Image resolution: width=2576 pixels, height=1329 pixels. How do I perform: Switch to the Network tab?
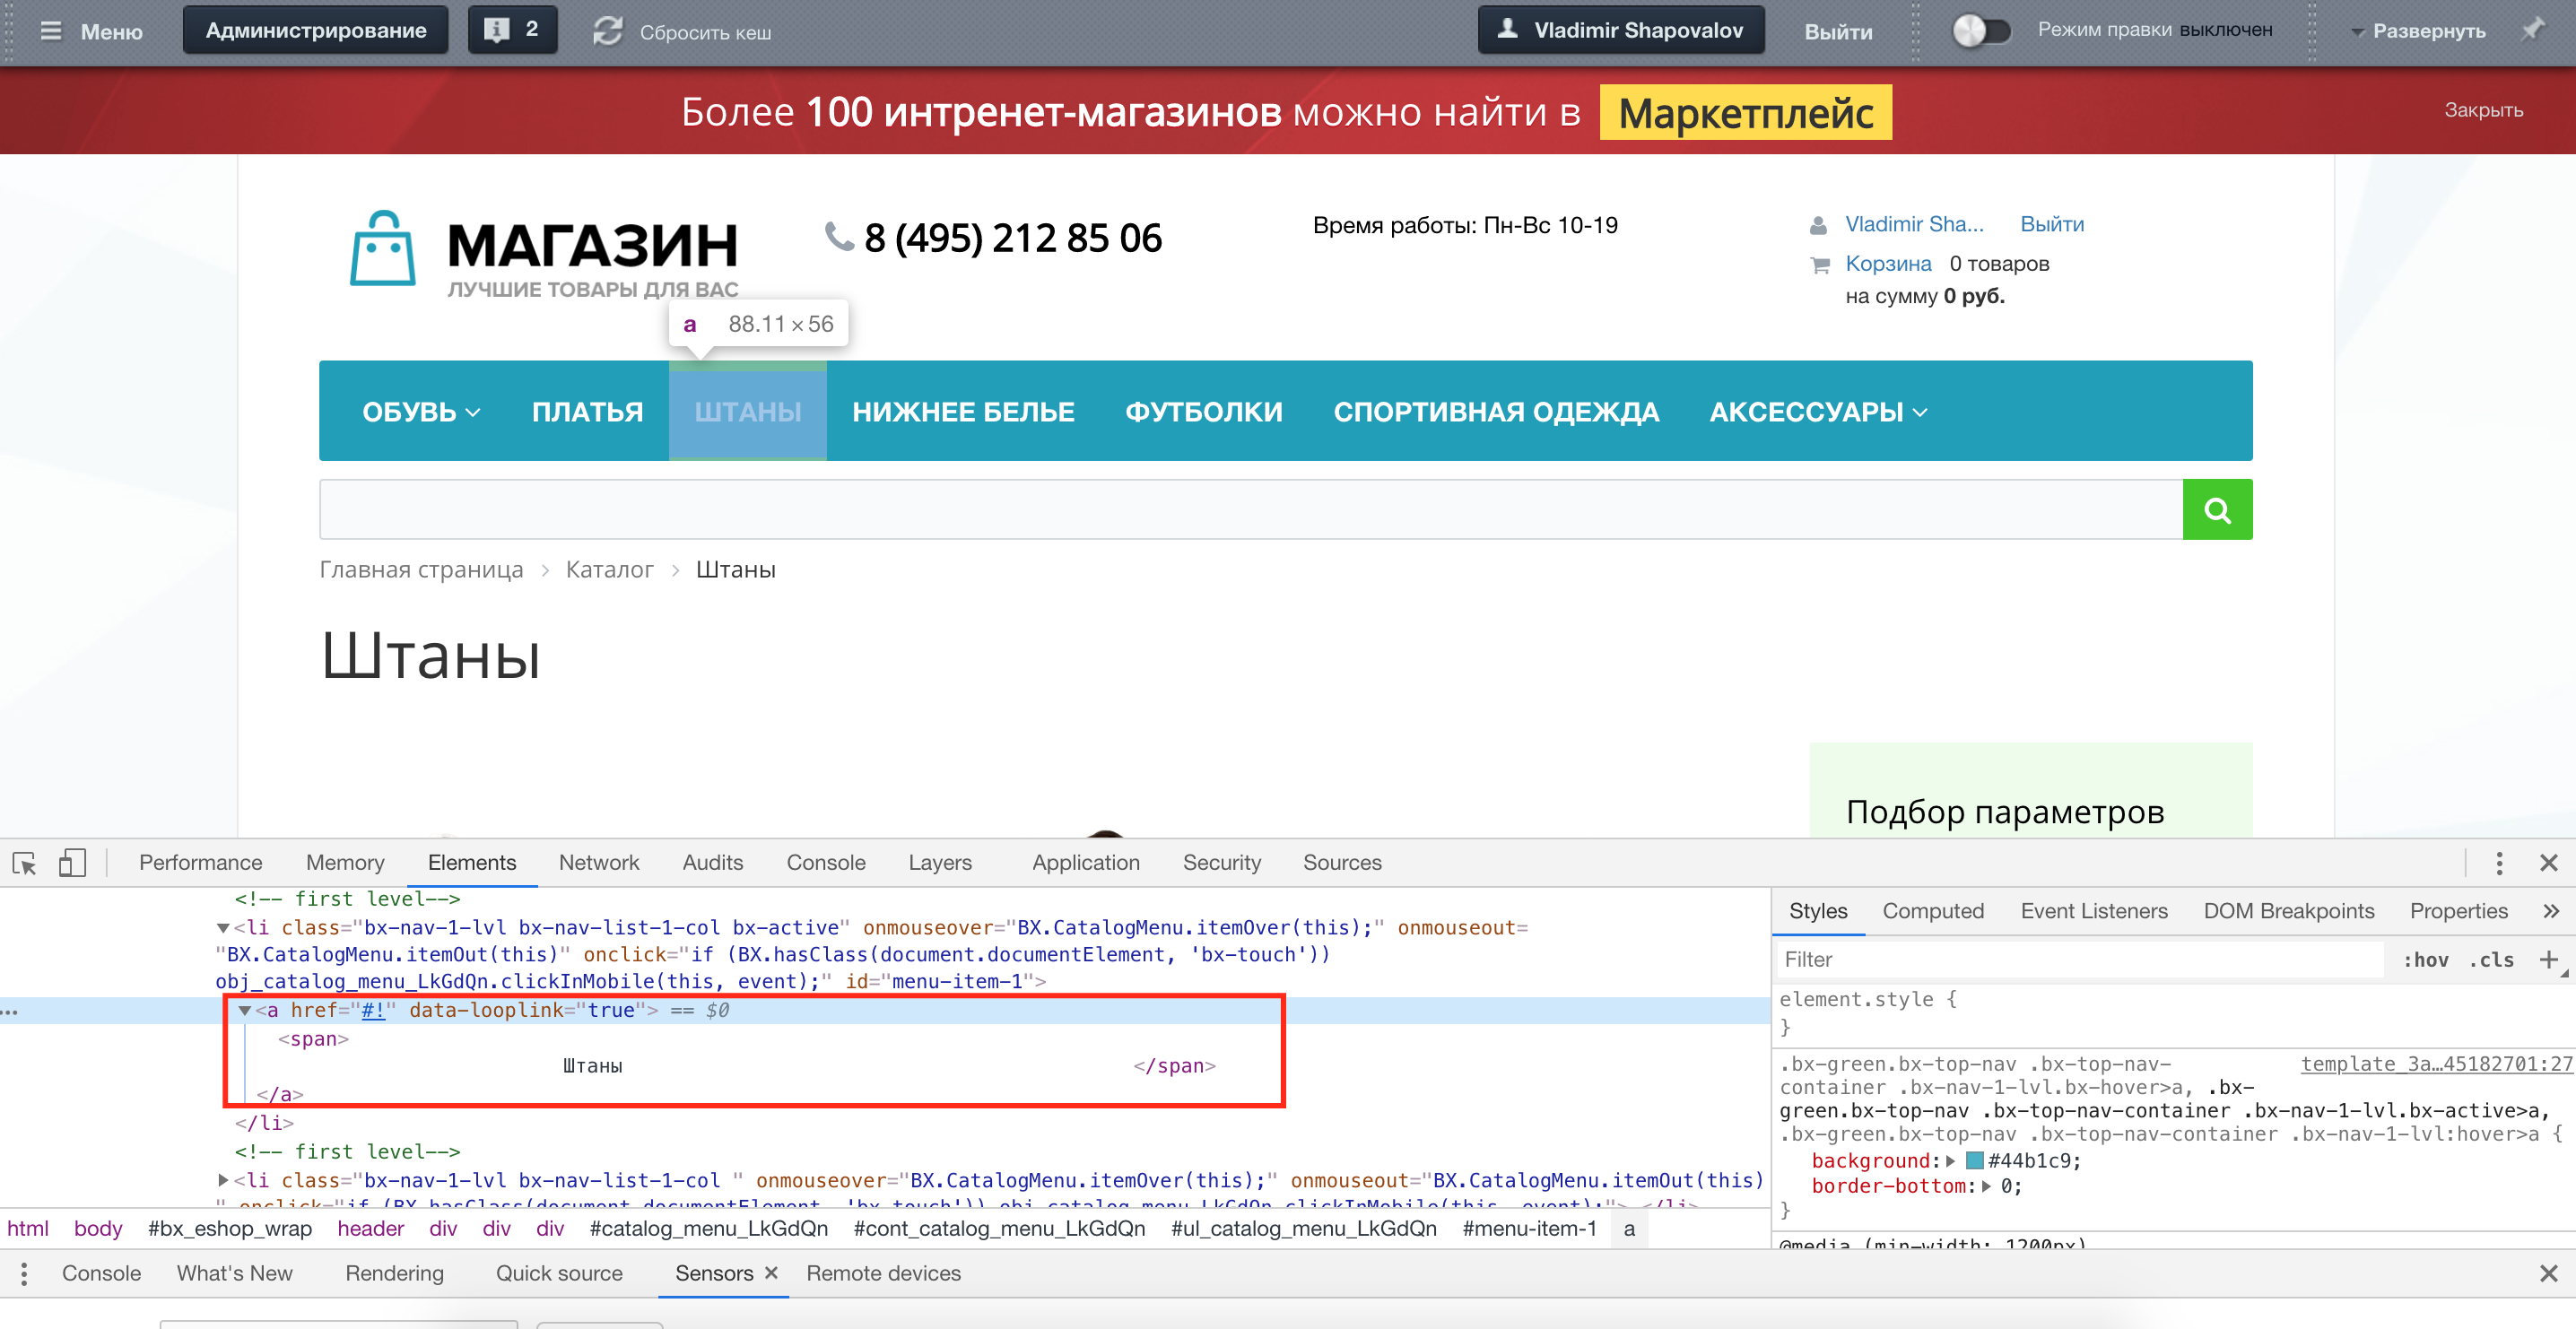[x=598, y=863]
